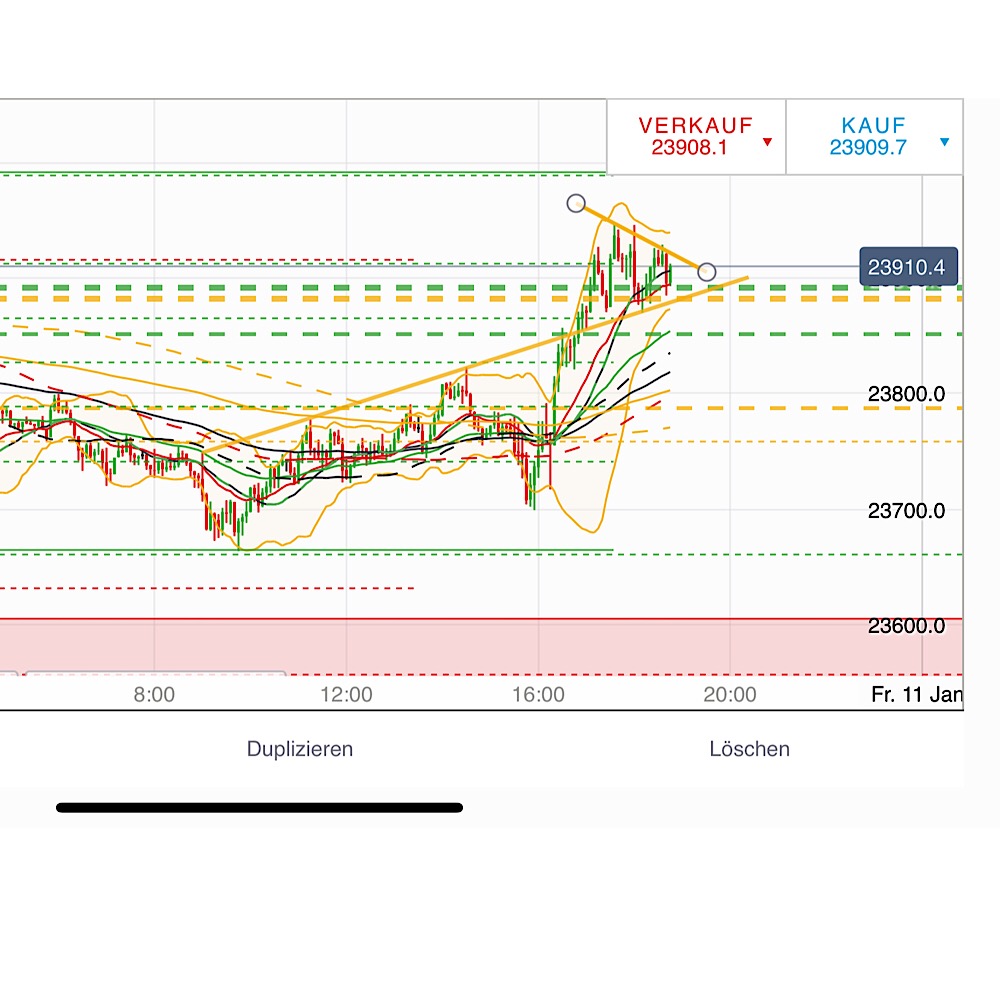Open the red dropdown triangle beside VERKAUF

coord(766,141)
